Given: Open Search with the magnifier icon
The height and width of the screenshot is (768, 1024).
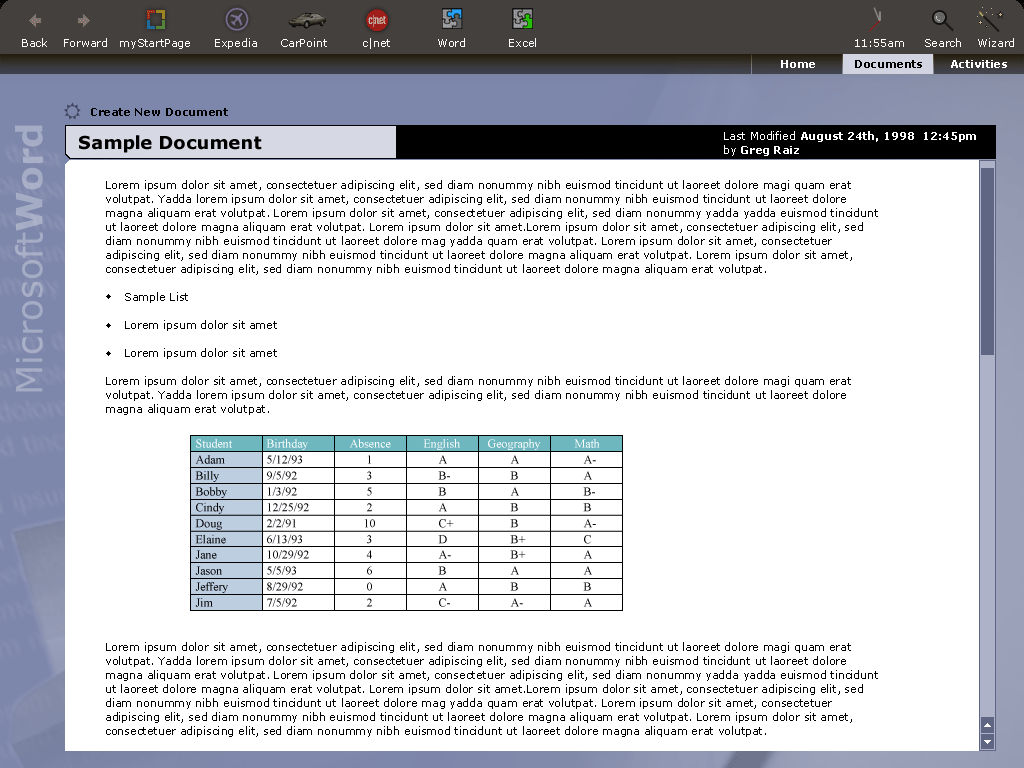Looking at the screenshot, I should (942, 20).
